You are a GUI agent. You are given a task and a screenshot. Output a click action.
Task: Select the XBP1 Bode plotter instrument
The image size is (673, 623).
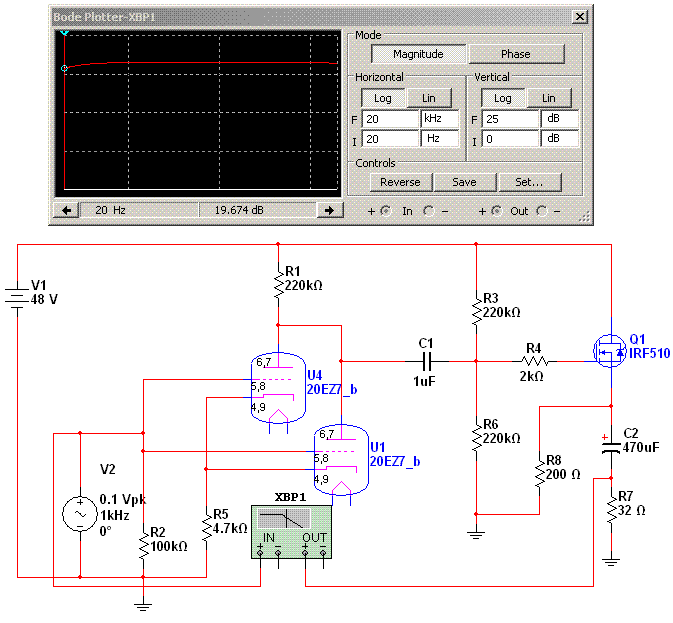click(x=291, y=532)
